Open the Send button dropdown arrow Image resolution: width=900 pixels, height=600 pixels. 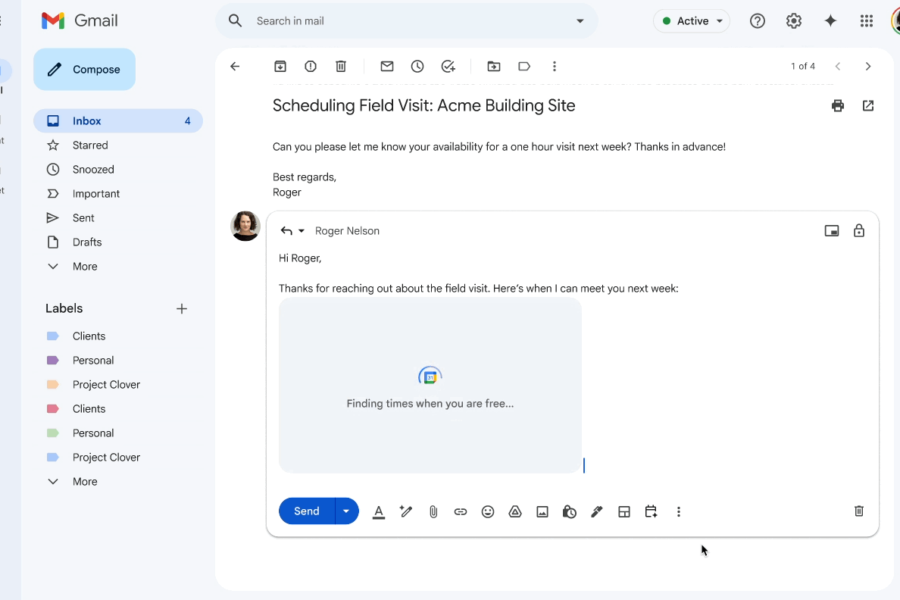coord(345,511)
